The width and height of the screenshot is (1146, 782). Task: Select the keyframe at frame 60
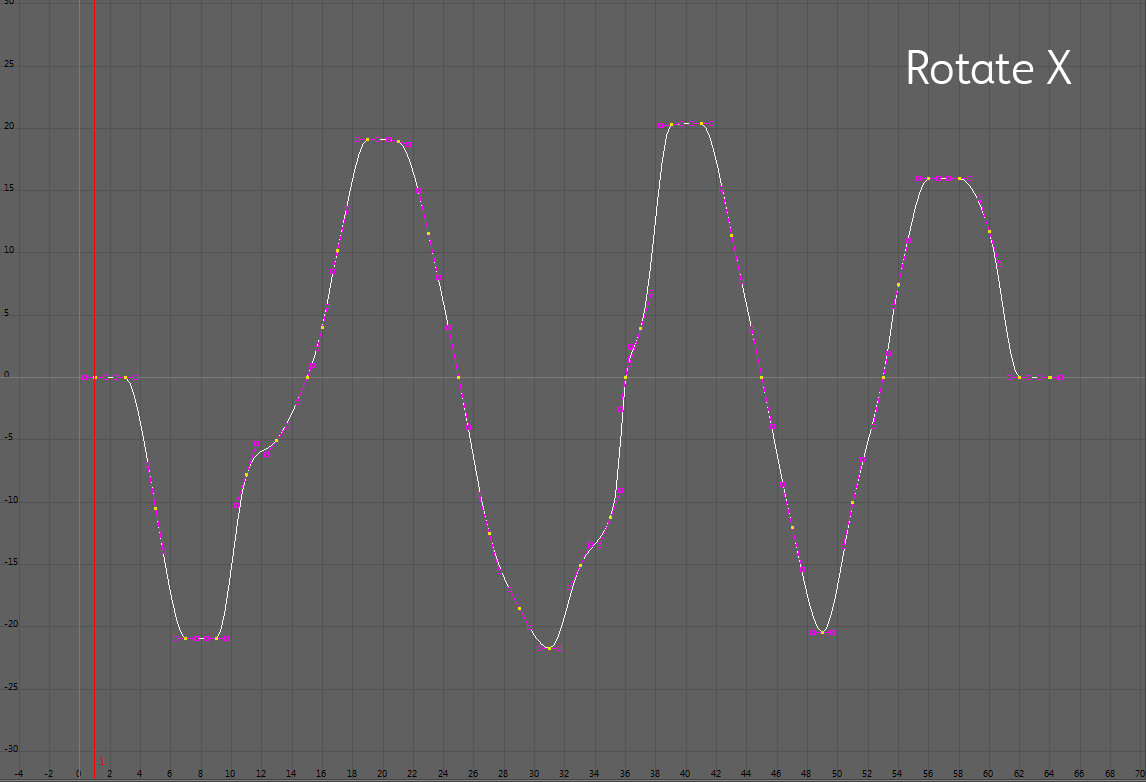coord(990,231)
